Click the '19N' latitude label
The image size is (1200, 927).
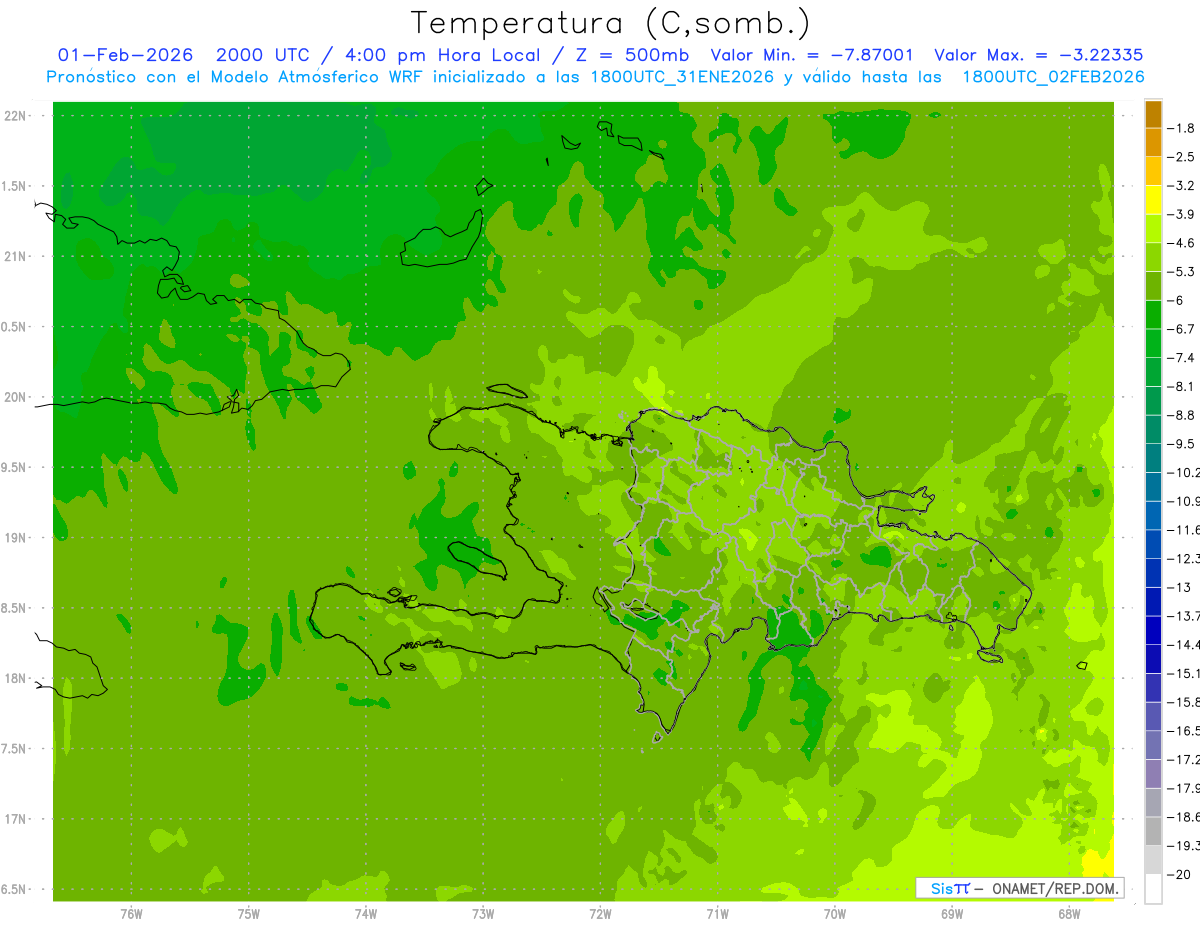point(17,538)
